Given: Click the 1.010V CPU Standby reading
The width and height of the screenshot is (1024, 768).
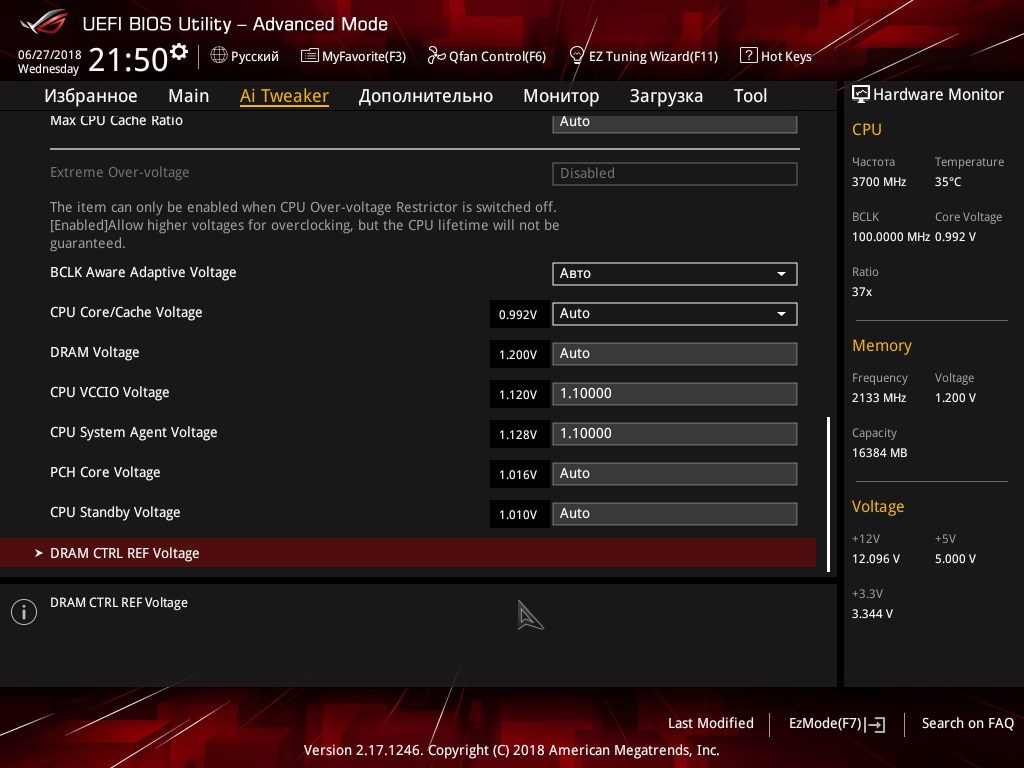Looking at the screenshot, I should tap(519, 515).
